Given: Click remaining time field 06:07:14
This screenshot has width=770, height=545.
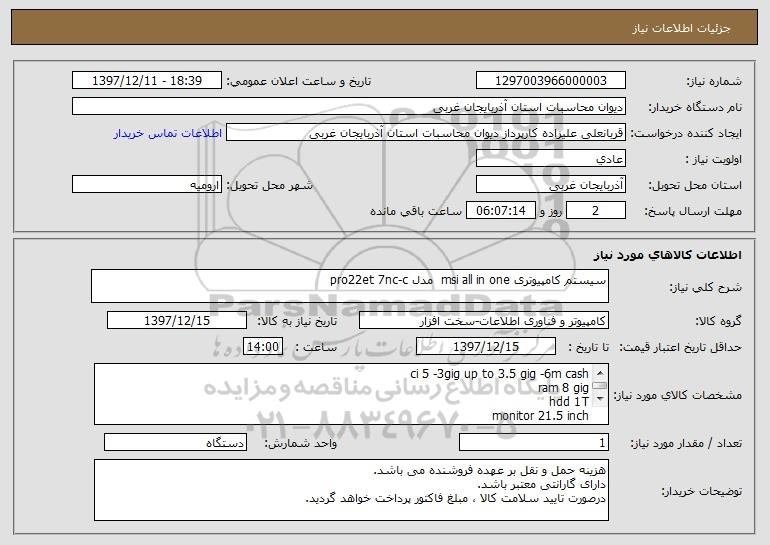Looking at the screenshot, I should [500, 211].
